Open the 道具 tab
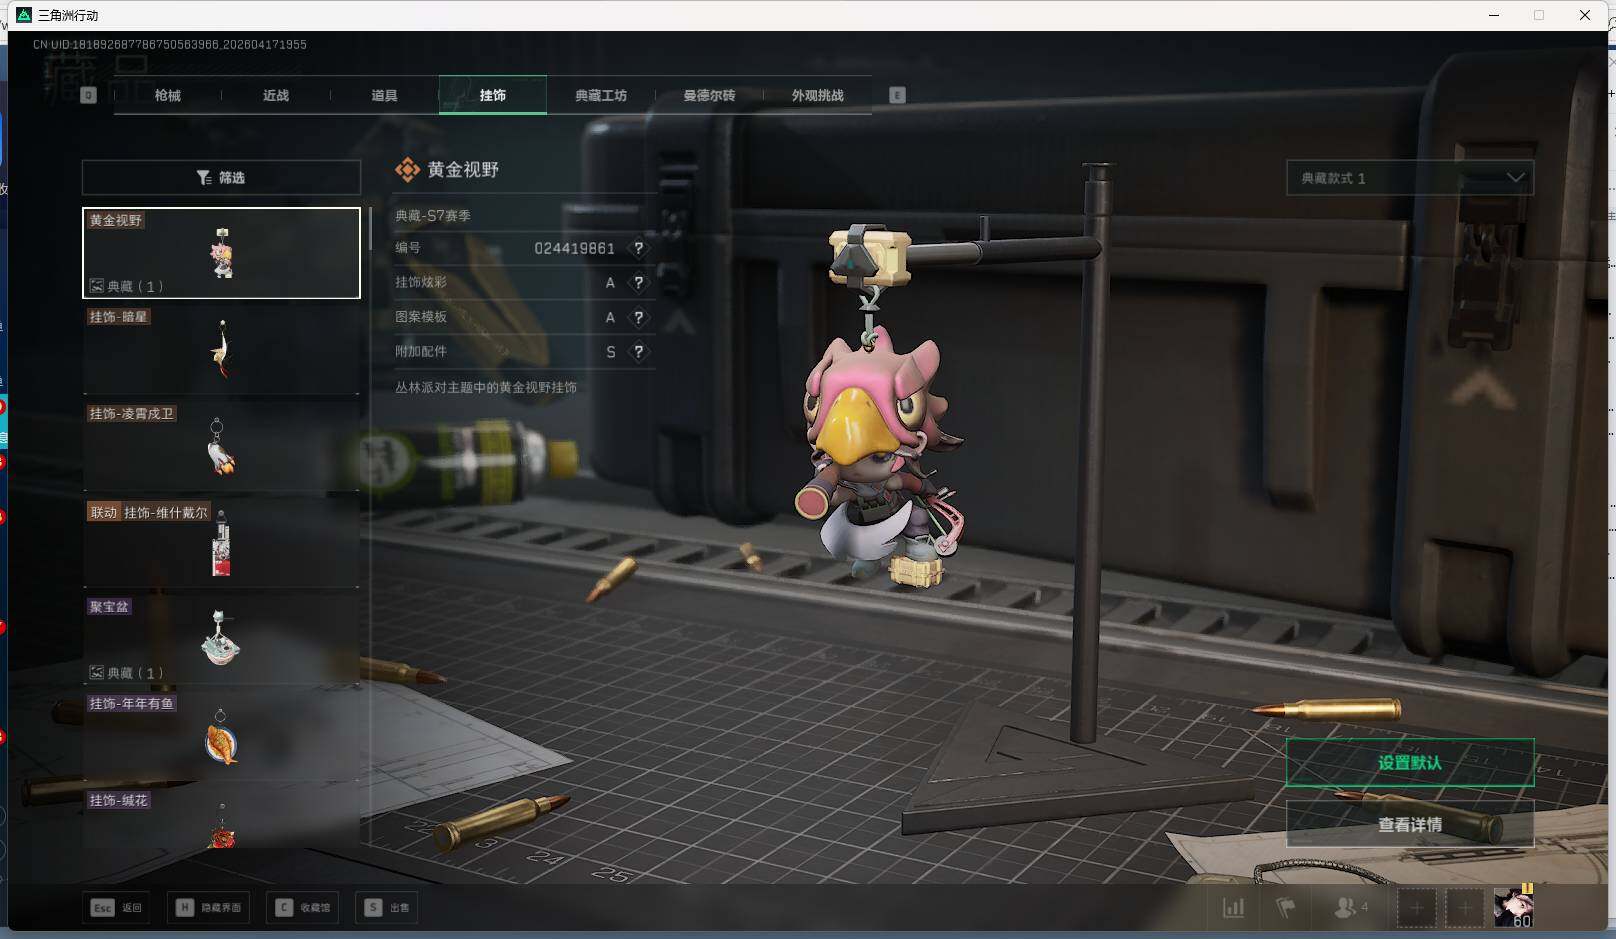The height and width of the screenshot is (939, 1616). [384, 95]
